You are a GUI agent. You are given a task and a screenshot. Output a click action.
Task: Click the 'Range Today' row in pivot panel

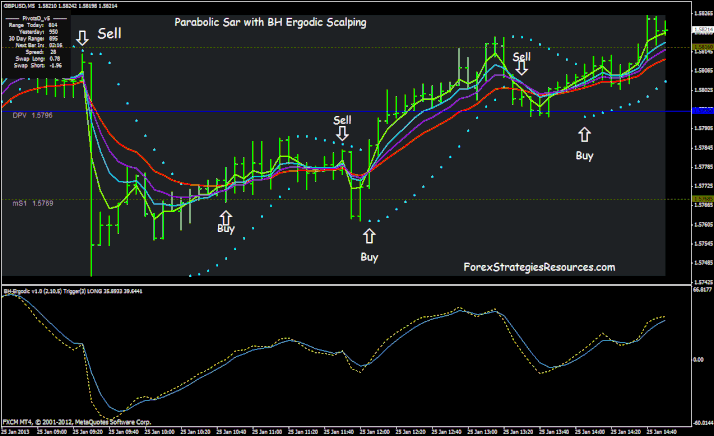coord(33,26)
